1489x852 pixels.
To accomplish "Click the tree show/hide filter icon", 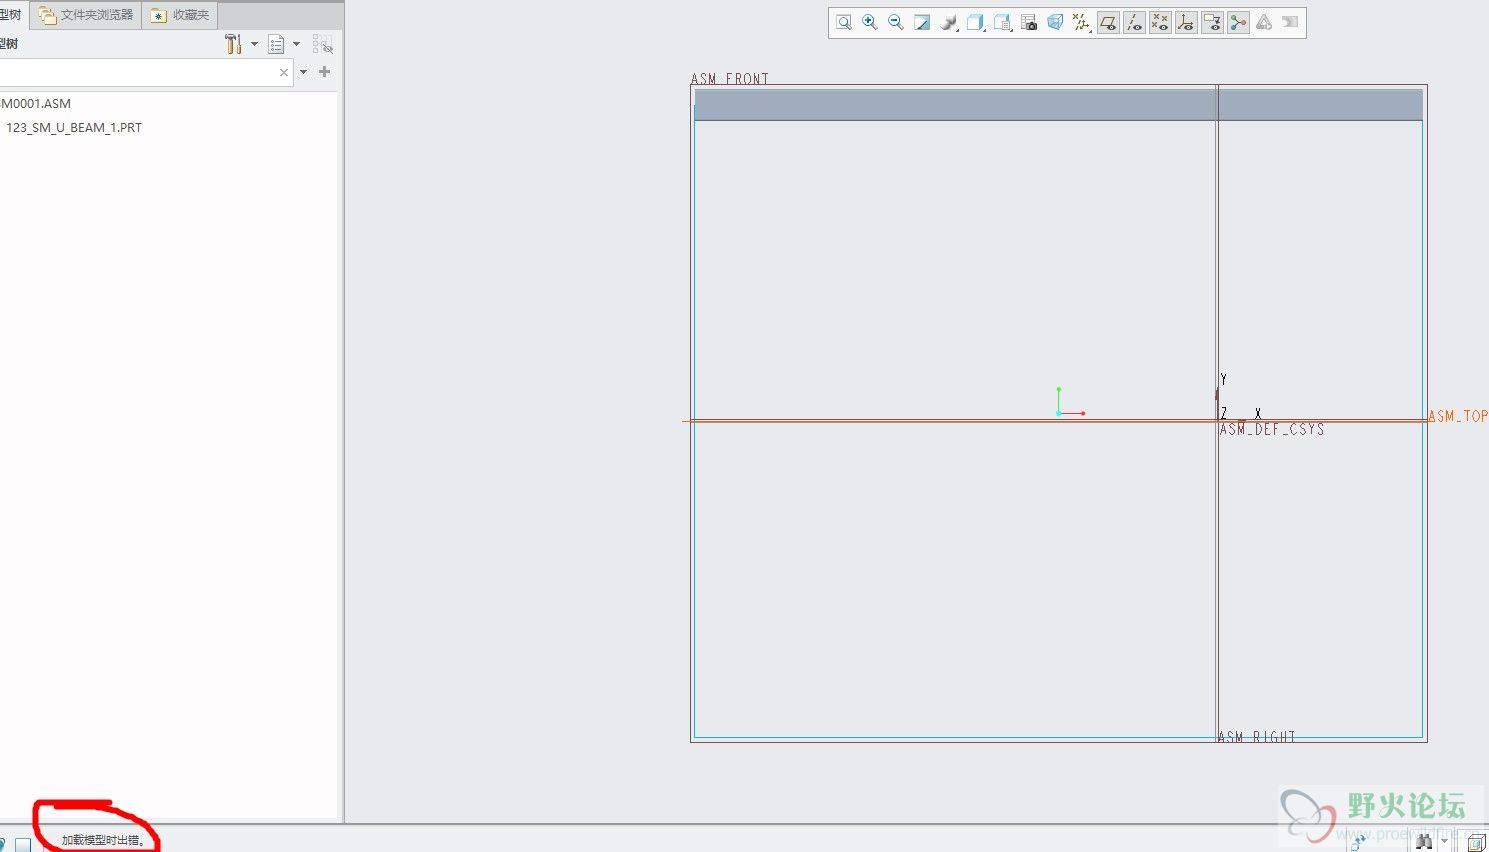I will (x=322, y=44).
